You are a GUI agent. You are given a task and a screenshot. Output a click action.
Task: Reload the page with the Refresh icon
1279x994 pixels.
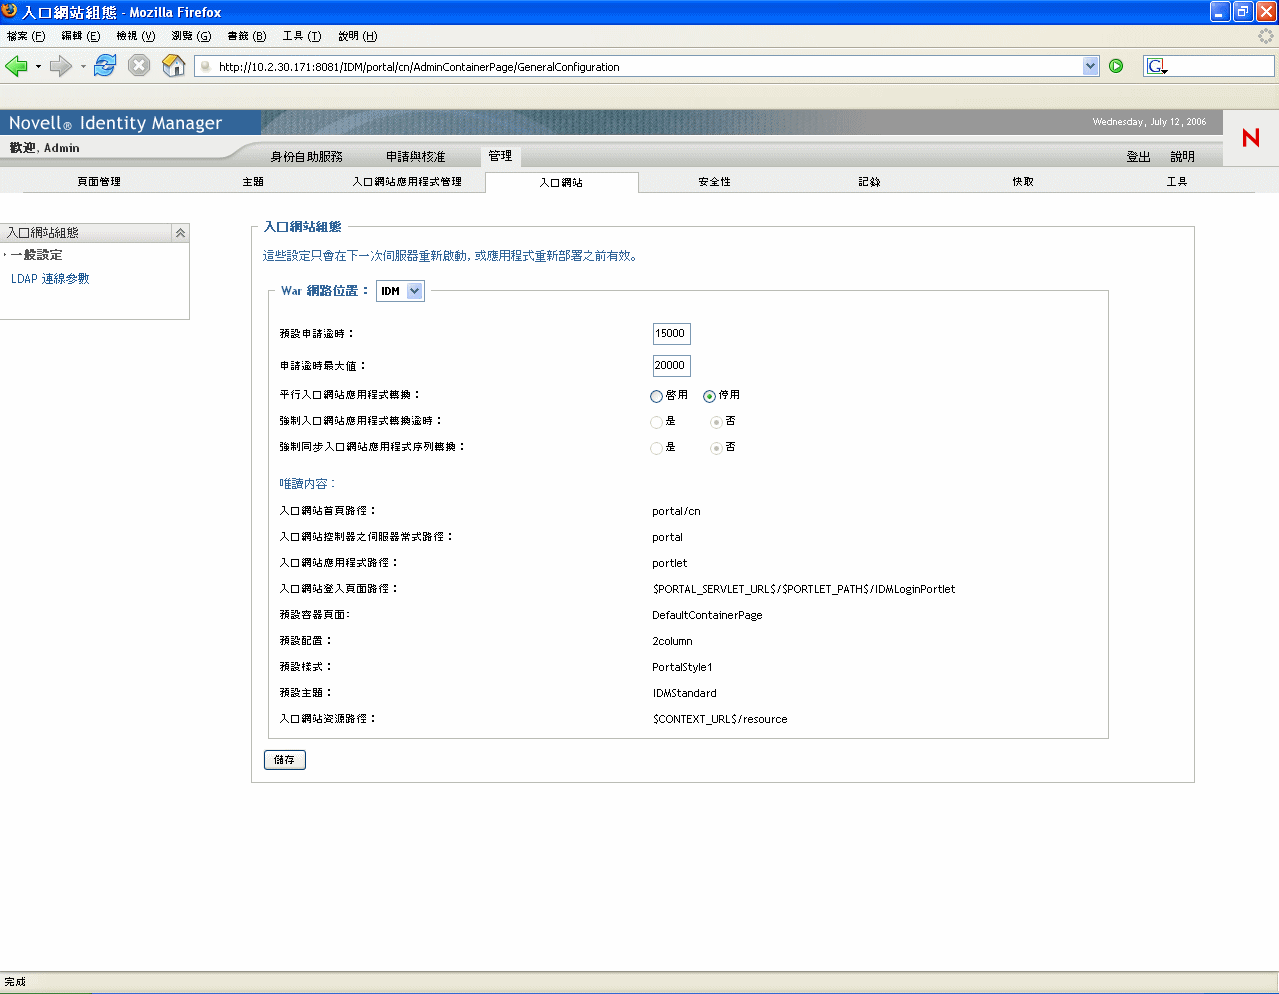105,66
